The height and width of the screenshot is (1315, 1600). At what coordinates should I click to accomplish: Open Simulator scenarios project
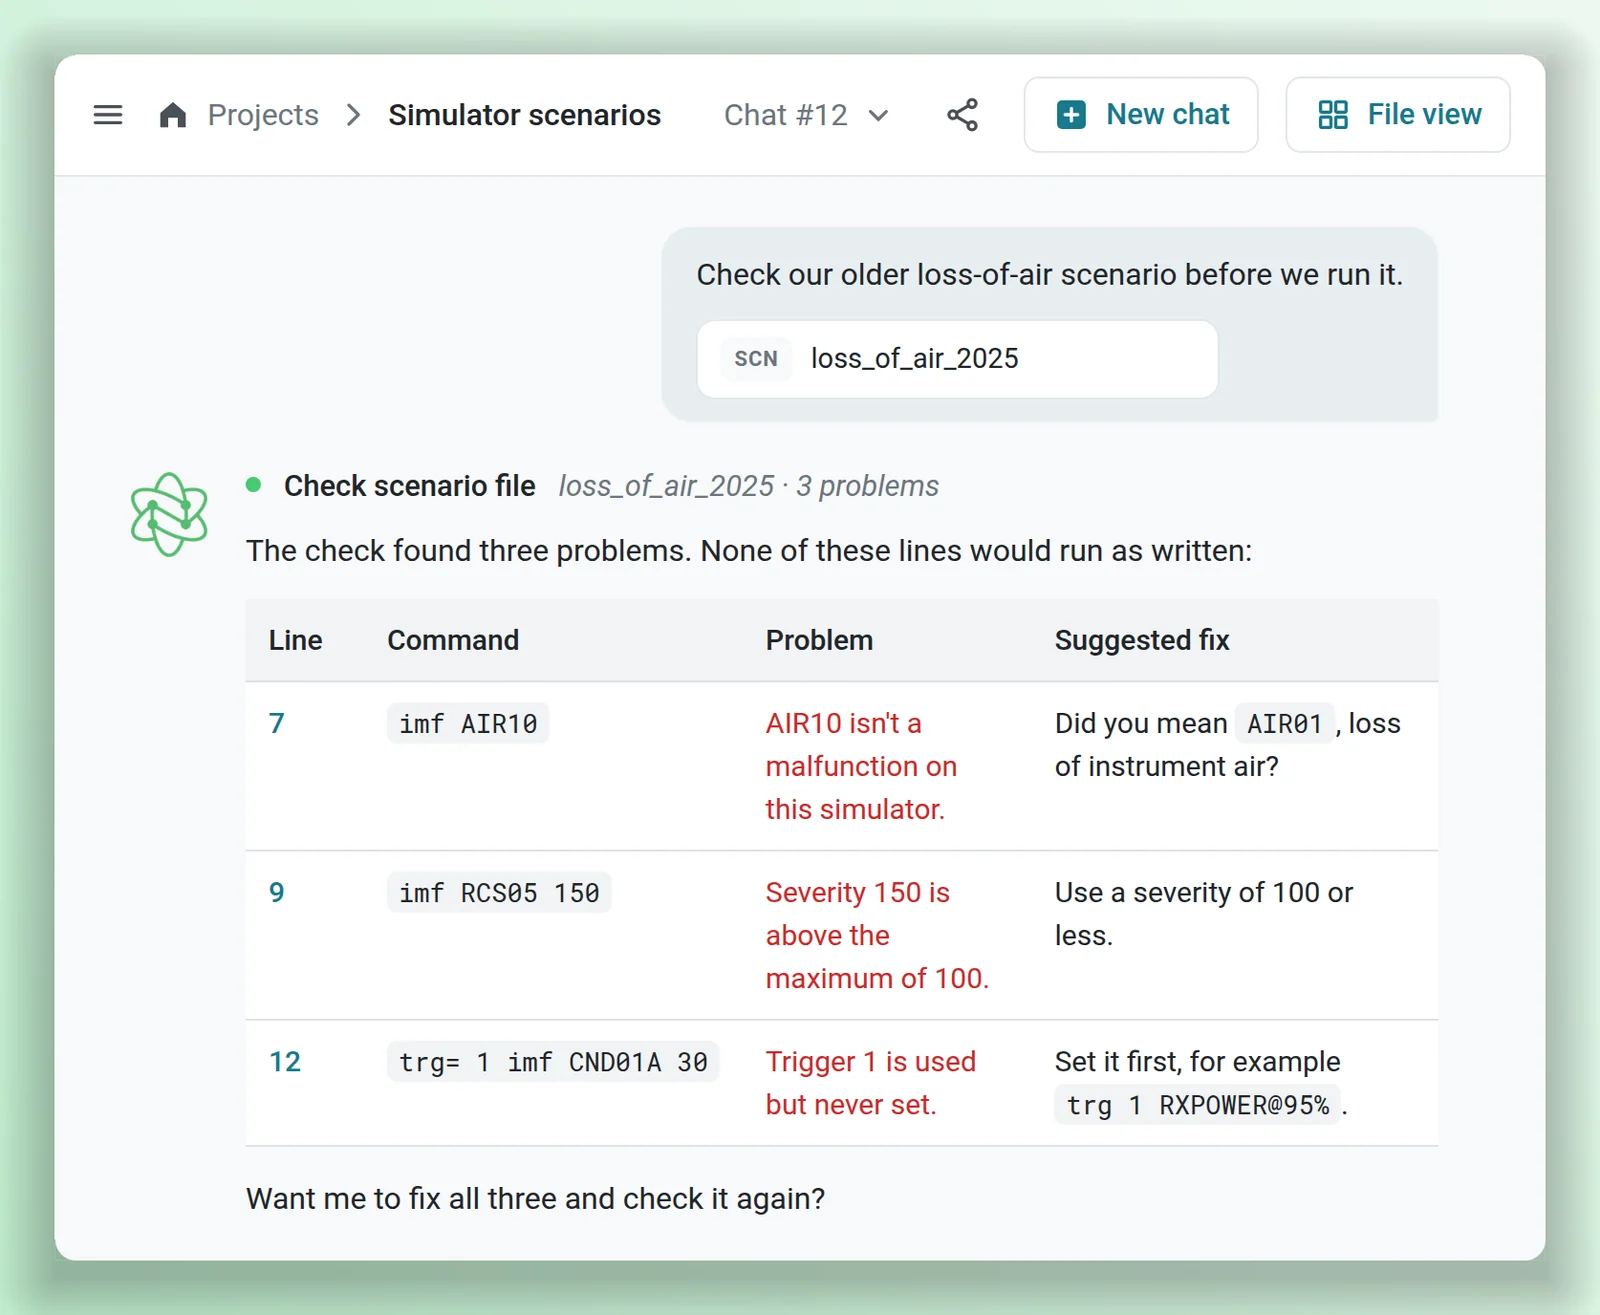524,115
